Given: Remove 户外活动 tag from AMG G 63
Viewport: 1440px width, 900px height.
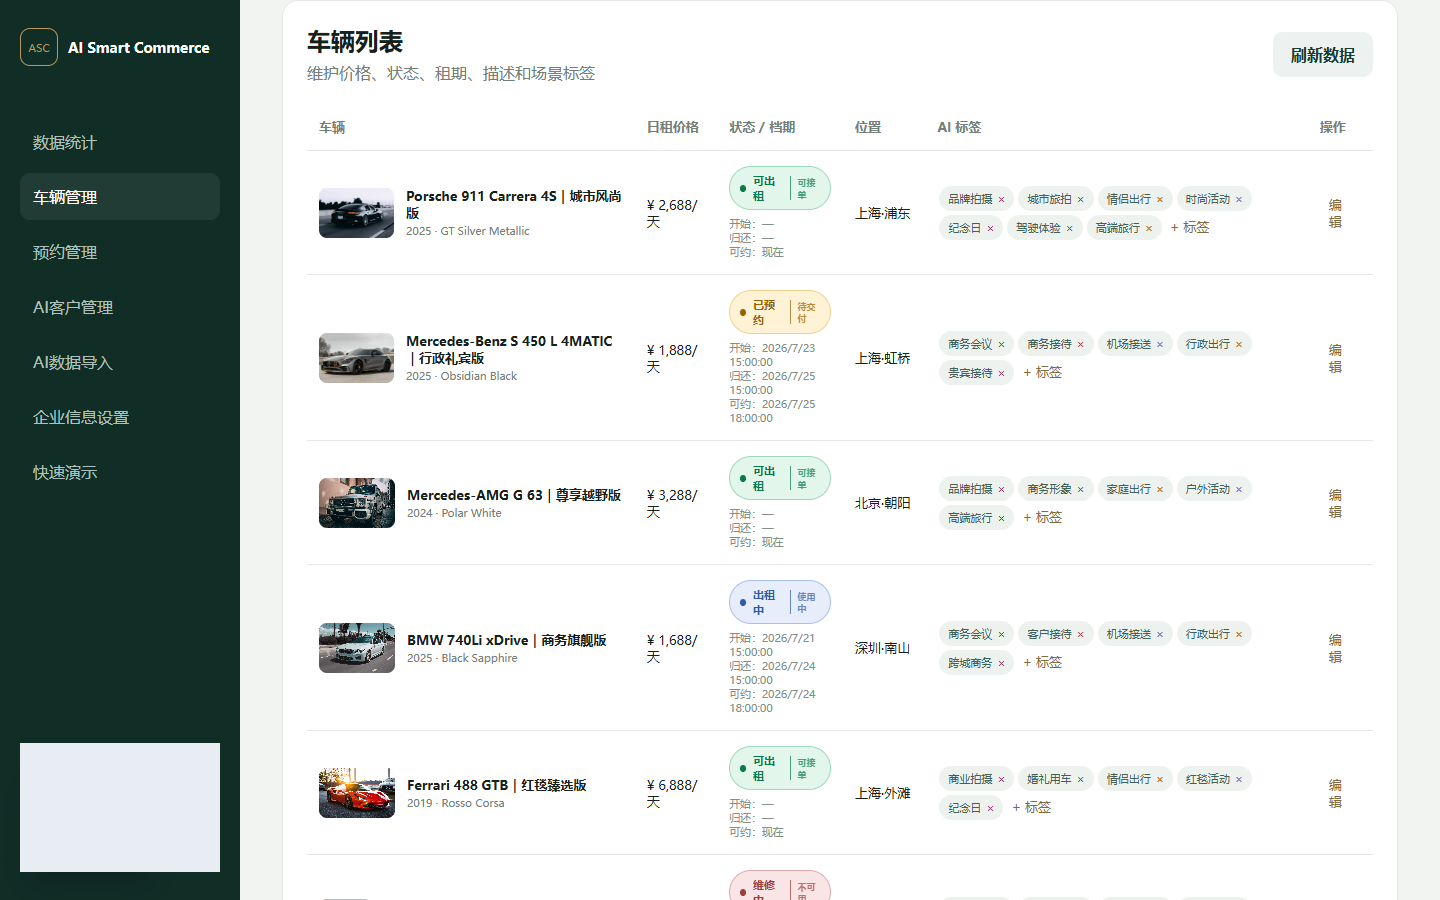Looking at the screenshot, I should tap(1239, 489).
